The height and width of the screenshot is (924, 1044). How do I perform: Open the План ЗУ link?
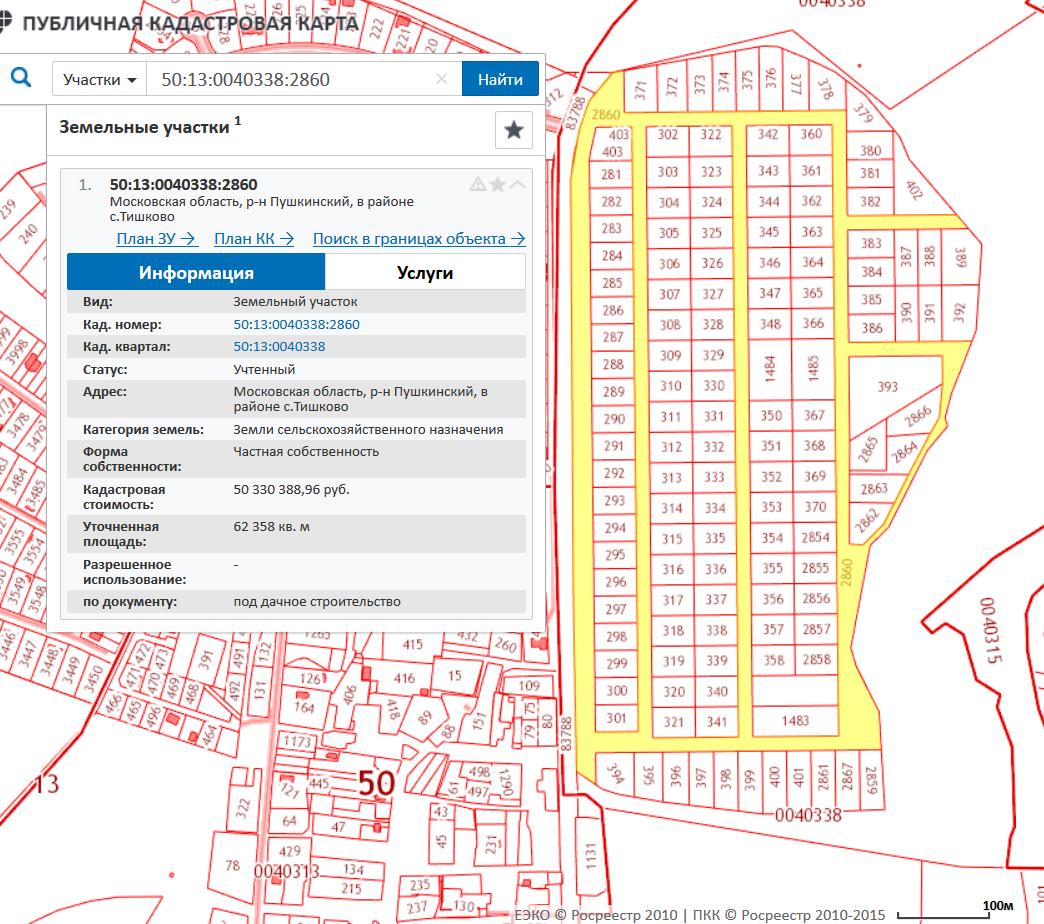pyautogui.click(x=157, y=238)
